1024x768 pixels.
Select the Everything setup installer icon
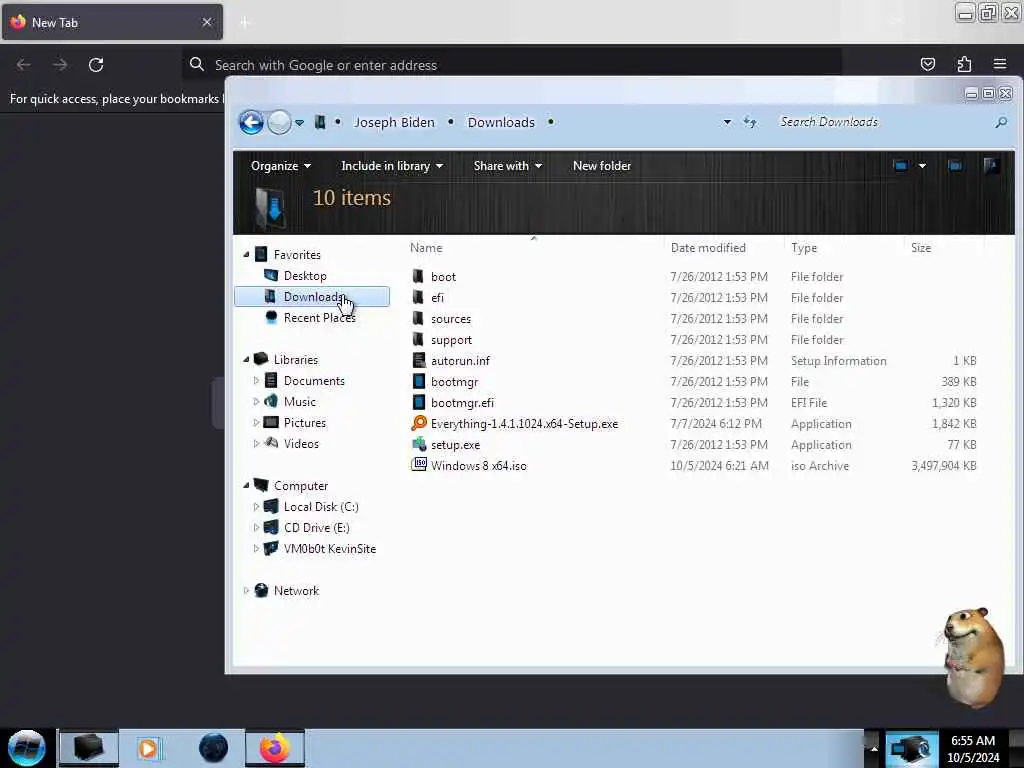coord(419,423)
